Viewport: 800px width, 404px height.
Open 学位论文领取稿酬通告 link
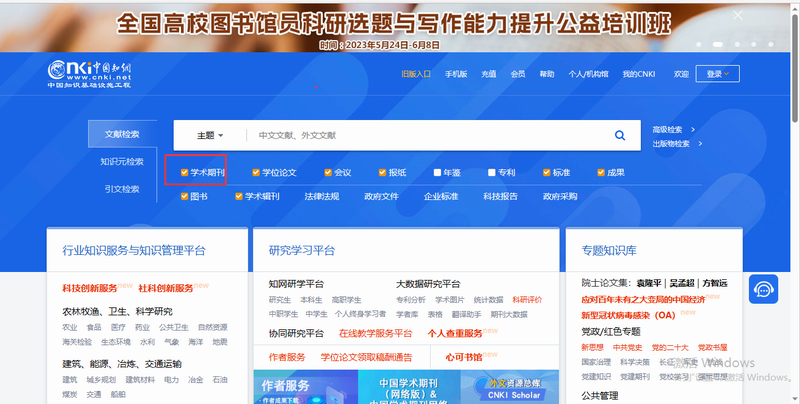tap(366, 357)
